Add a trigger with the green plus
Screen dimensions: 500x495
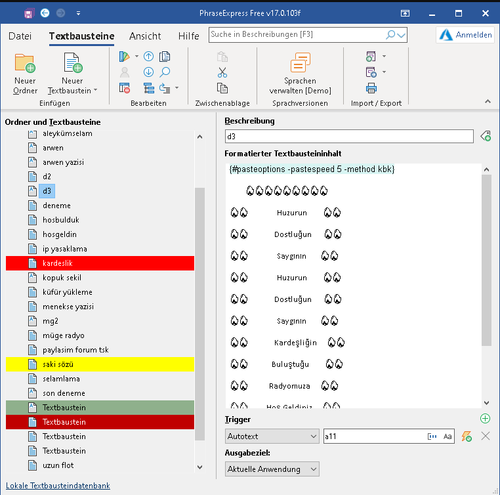pyautogui.click(x=485, y=418)
